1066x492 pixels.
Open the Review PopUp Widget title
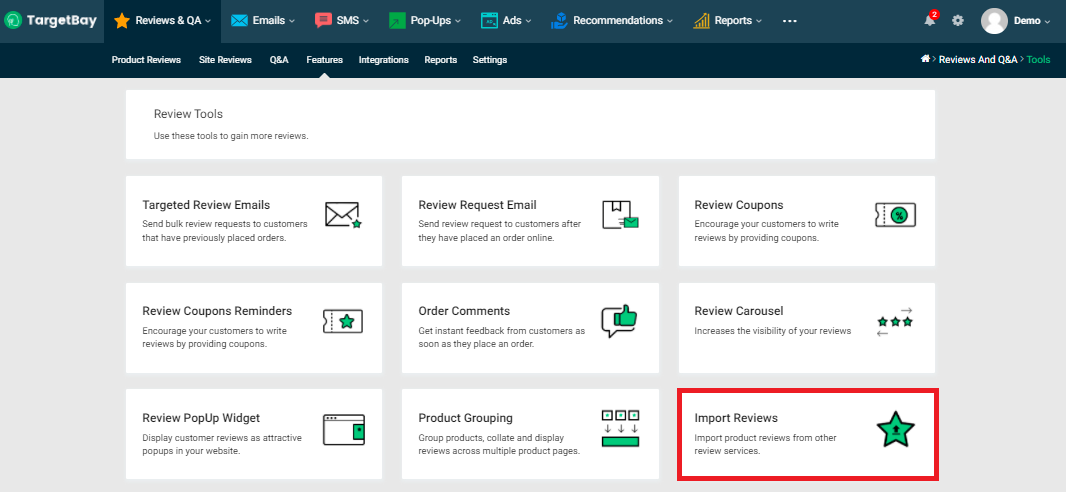click(x=201, y=417)
